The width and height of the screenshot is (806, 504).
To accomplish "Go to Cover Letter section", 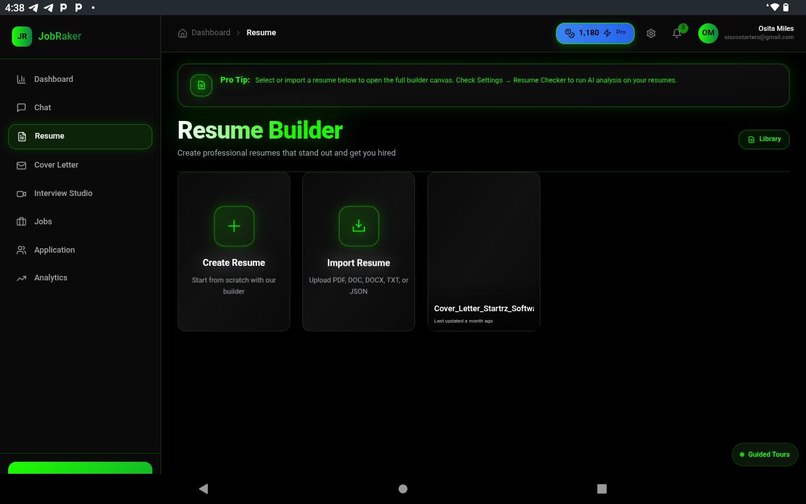I will [x=80, y=165].
